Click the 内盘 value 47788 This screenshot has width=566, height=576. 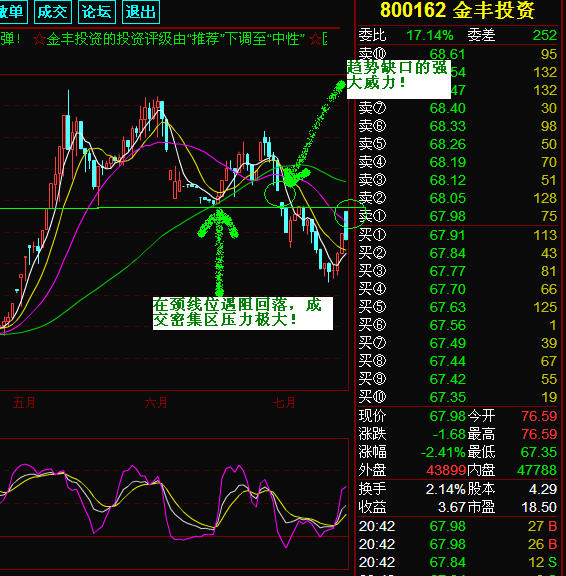[x=537, y=470]
